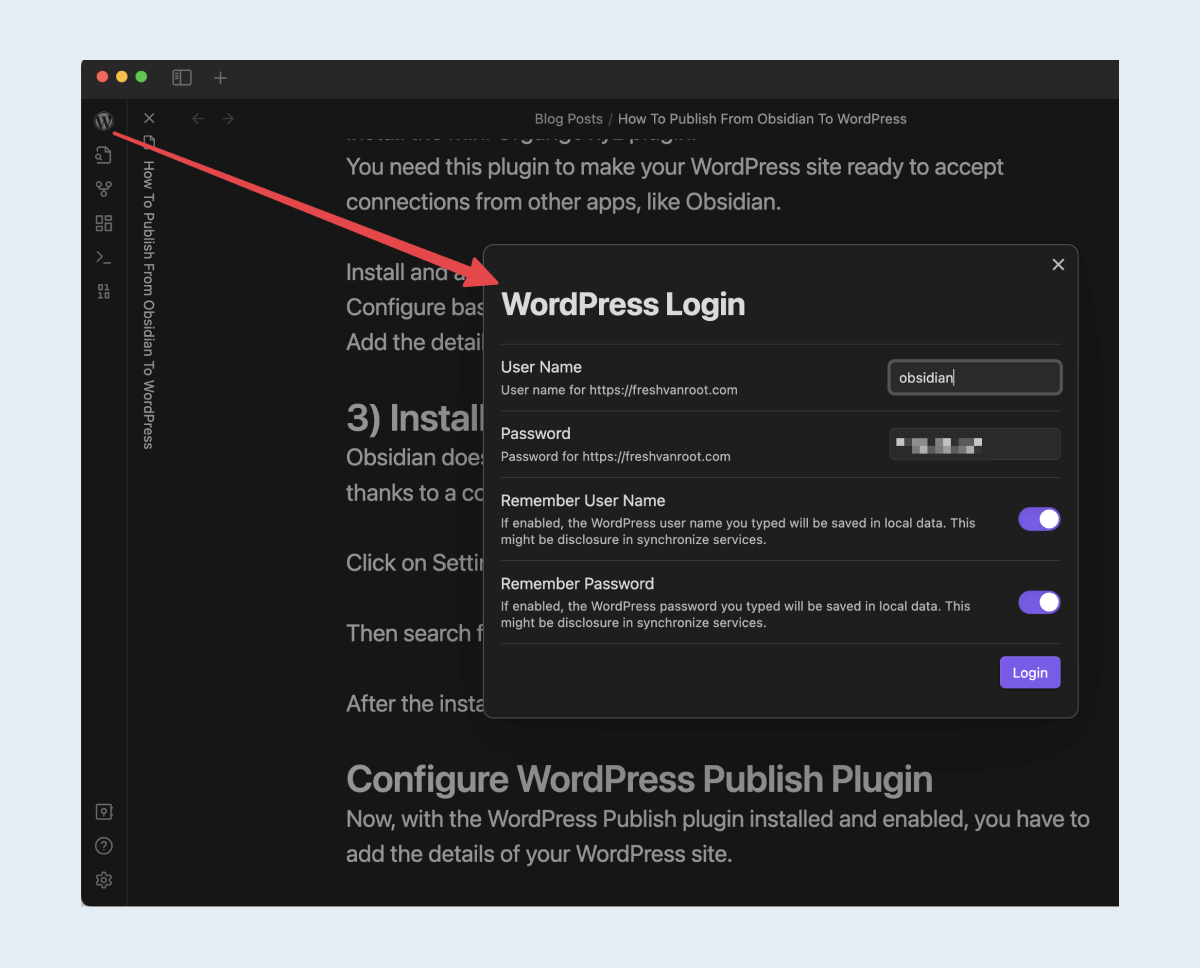1200x968 pixels.
Task: Click 'User name for https://freshvanroot.com' description
Action: 619,390
